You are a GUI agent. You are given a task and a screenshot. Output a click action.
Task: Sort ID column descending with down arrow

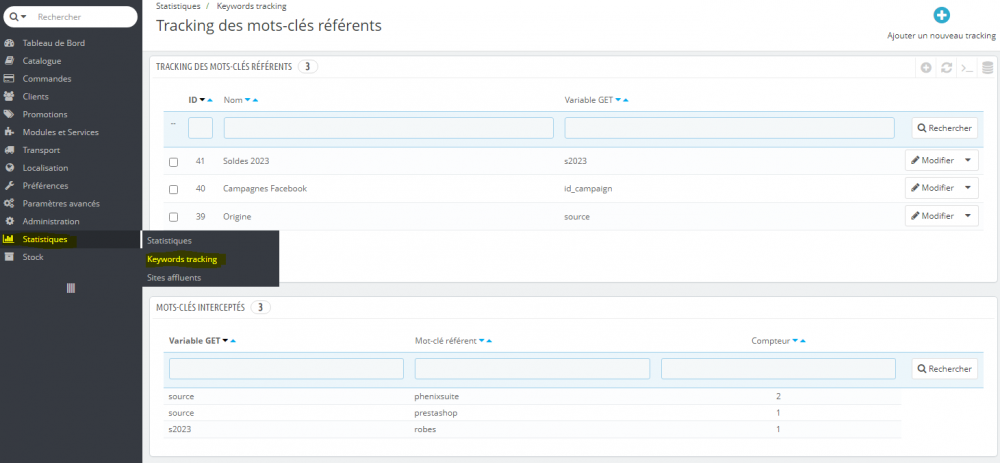(202, 101)
